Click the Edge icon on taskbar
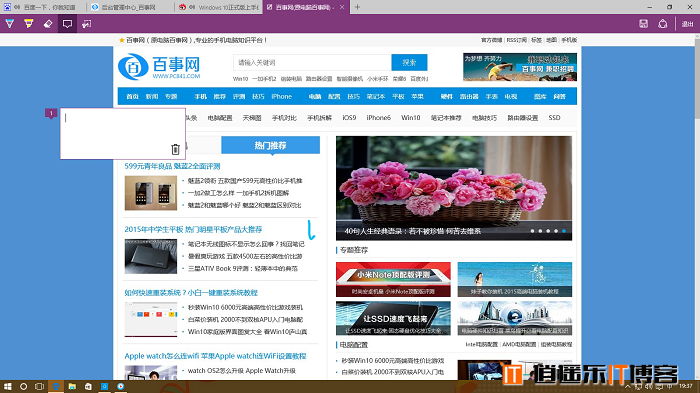Image resolution: width=700 pixels, height=393 pixels. (56, 386)
